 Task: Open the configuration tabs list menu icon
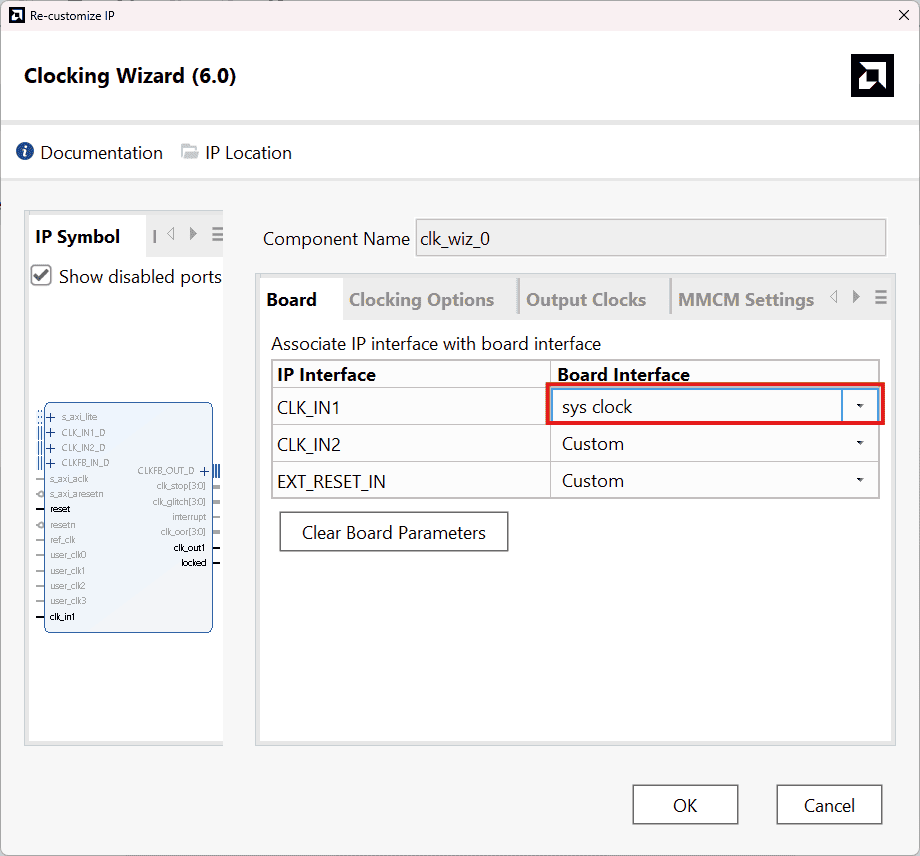pos(880,297)
